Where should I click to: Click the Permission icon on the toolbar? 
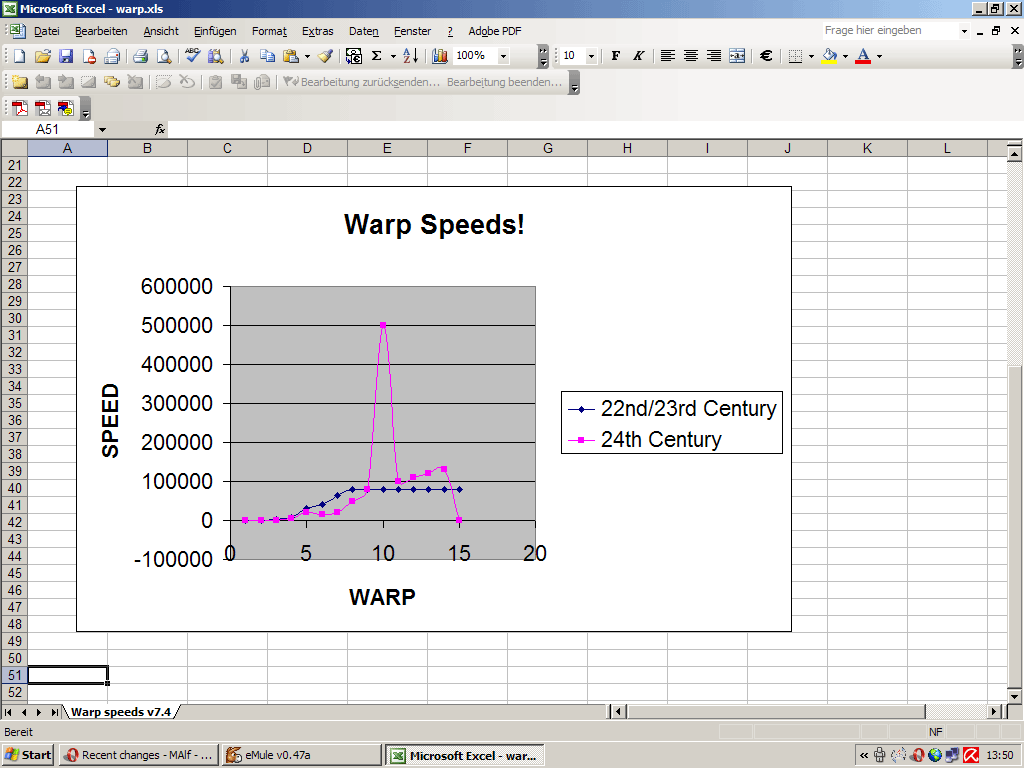[89, 56]
